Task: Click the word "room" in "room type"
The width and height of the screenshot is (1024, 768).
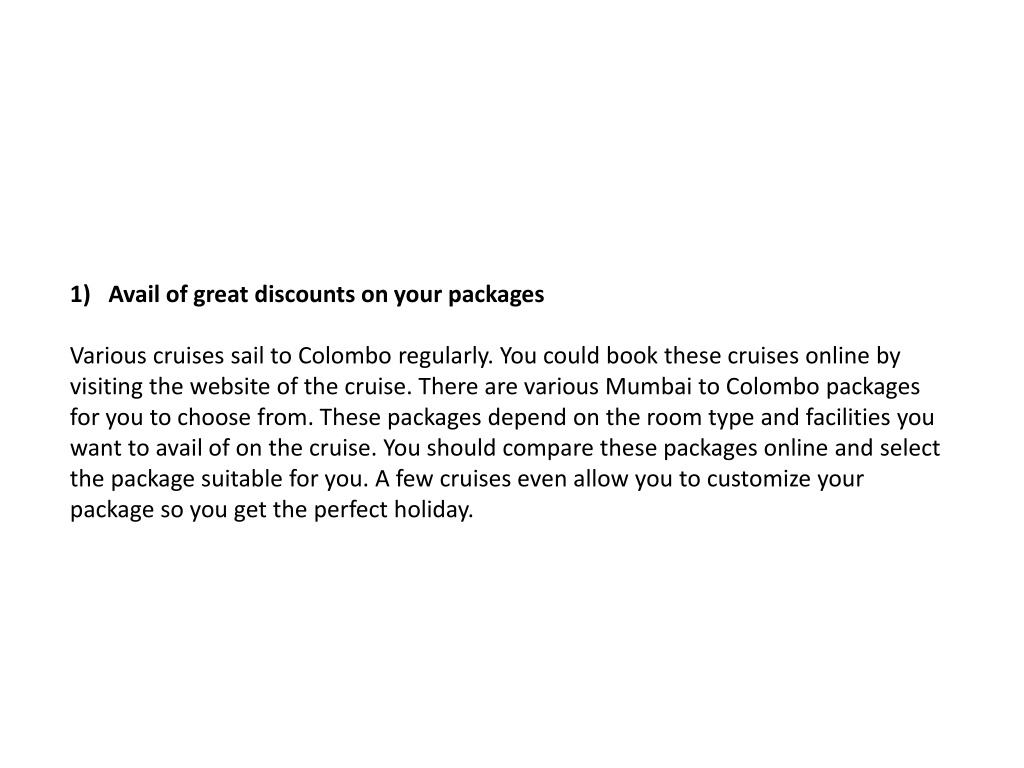Action: coord(673,417)
